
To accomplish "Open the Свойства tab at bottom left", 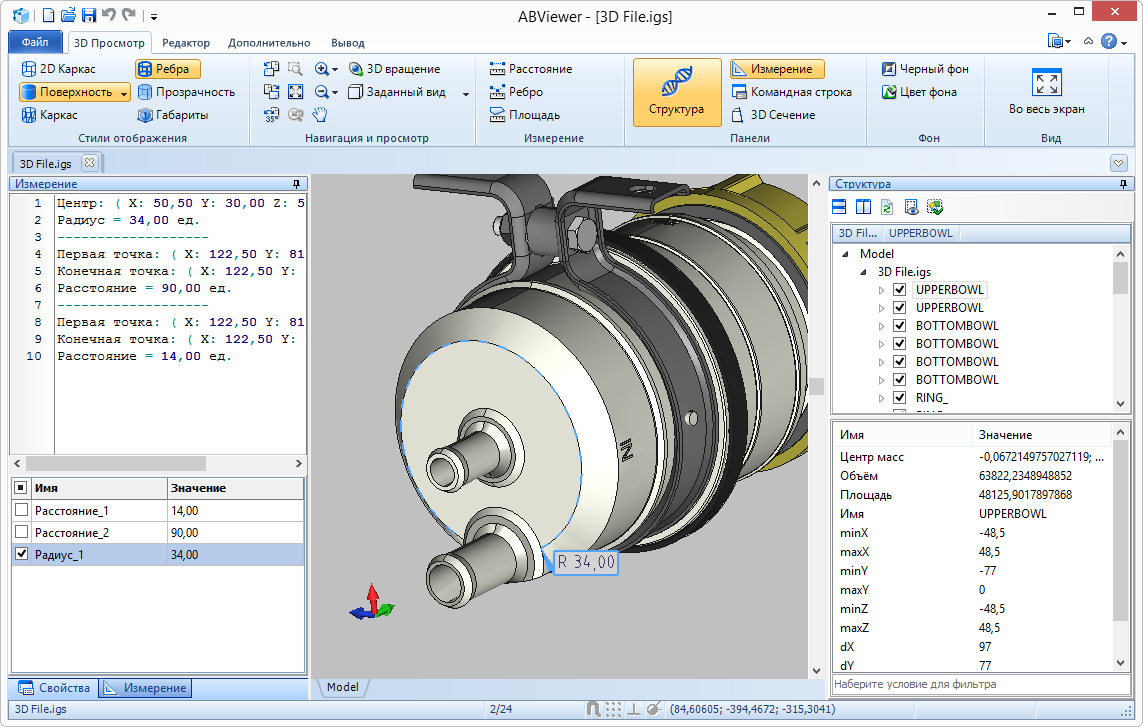I will [x=55, y=688].
